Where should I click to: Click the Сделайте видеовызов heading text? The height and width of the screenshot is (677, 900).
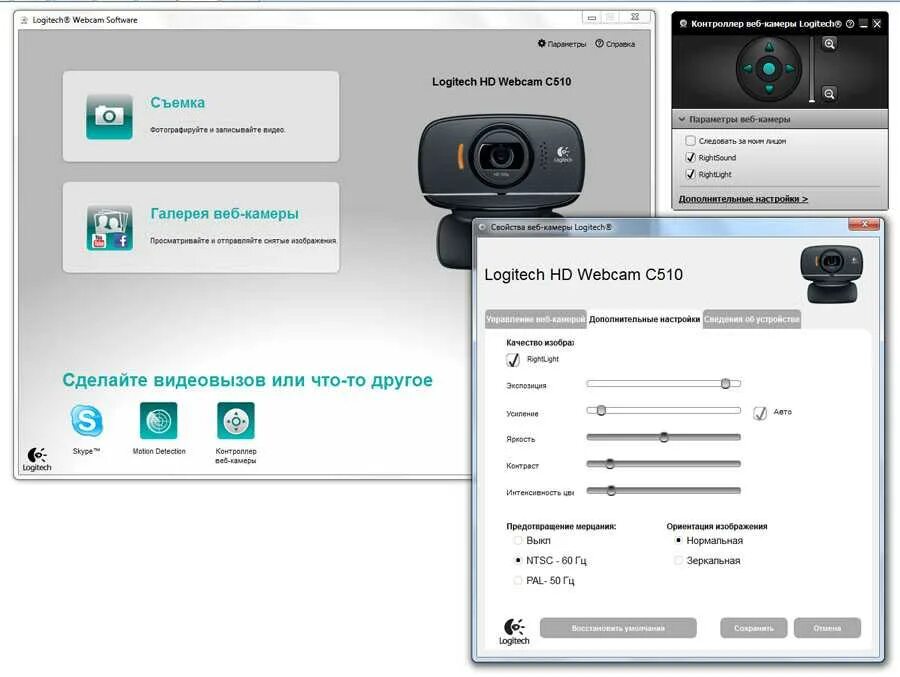[247, 380]
